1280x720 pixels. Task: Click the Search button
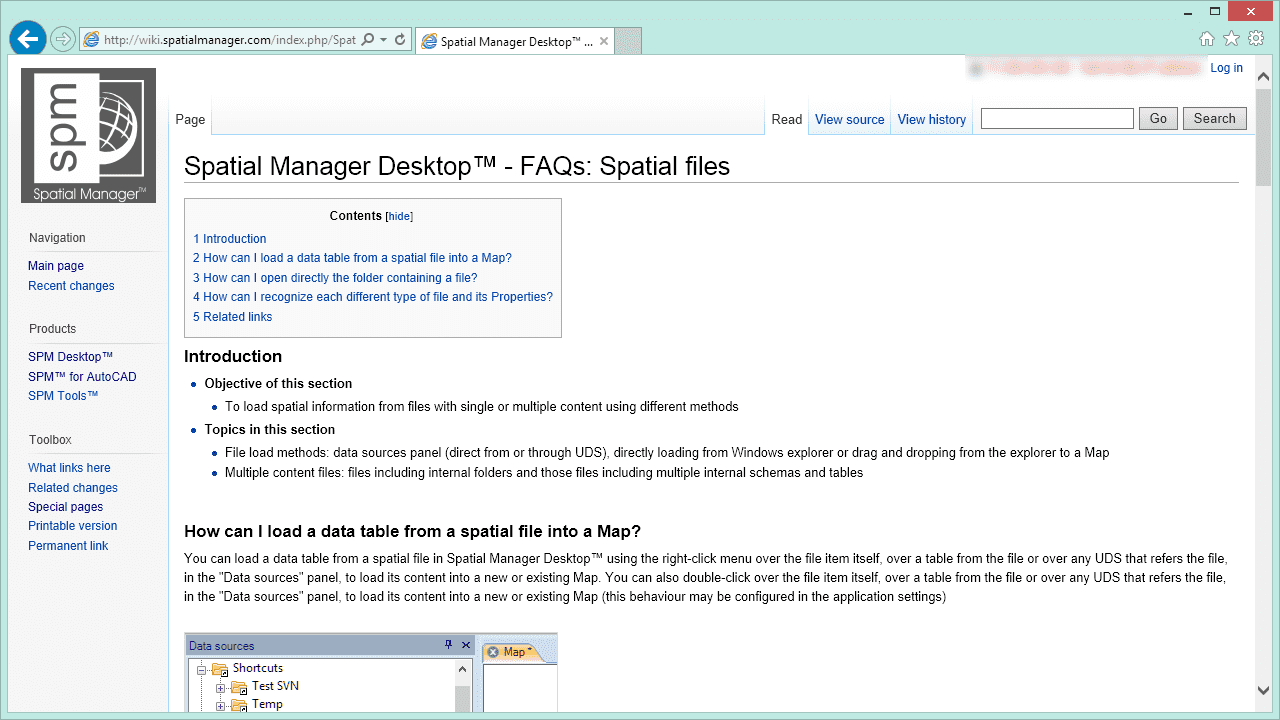(x=1215, y=118)
